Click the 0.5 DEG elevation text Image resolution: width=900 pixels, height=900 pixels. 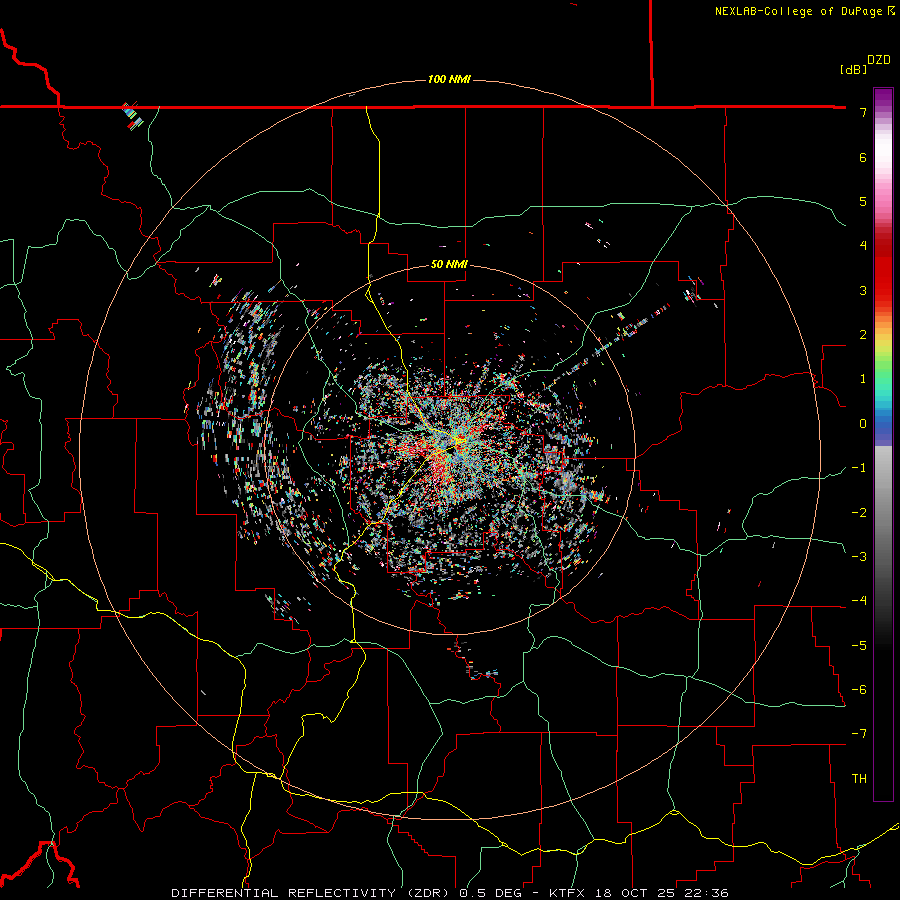490,893
